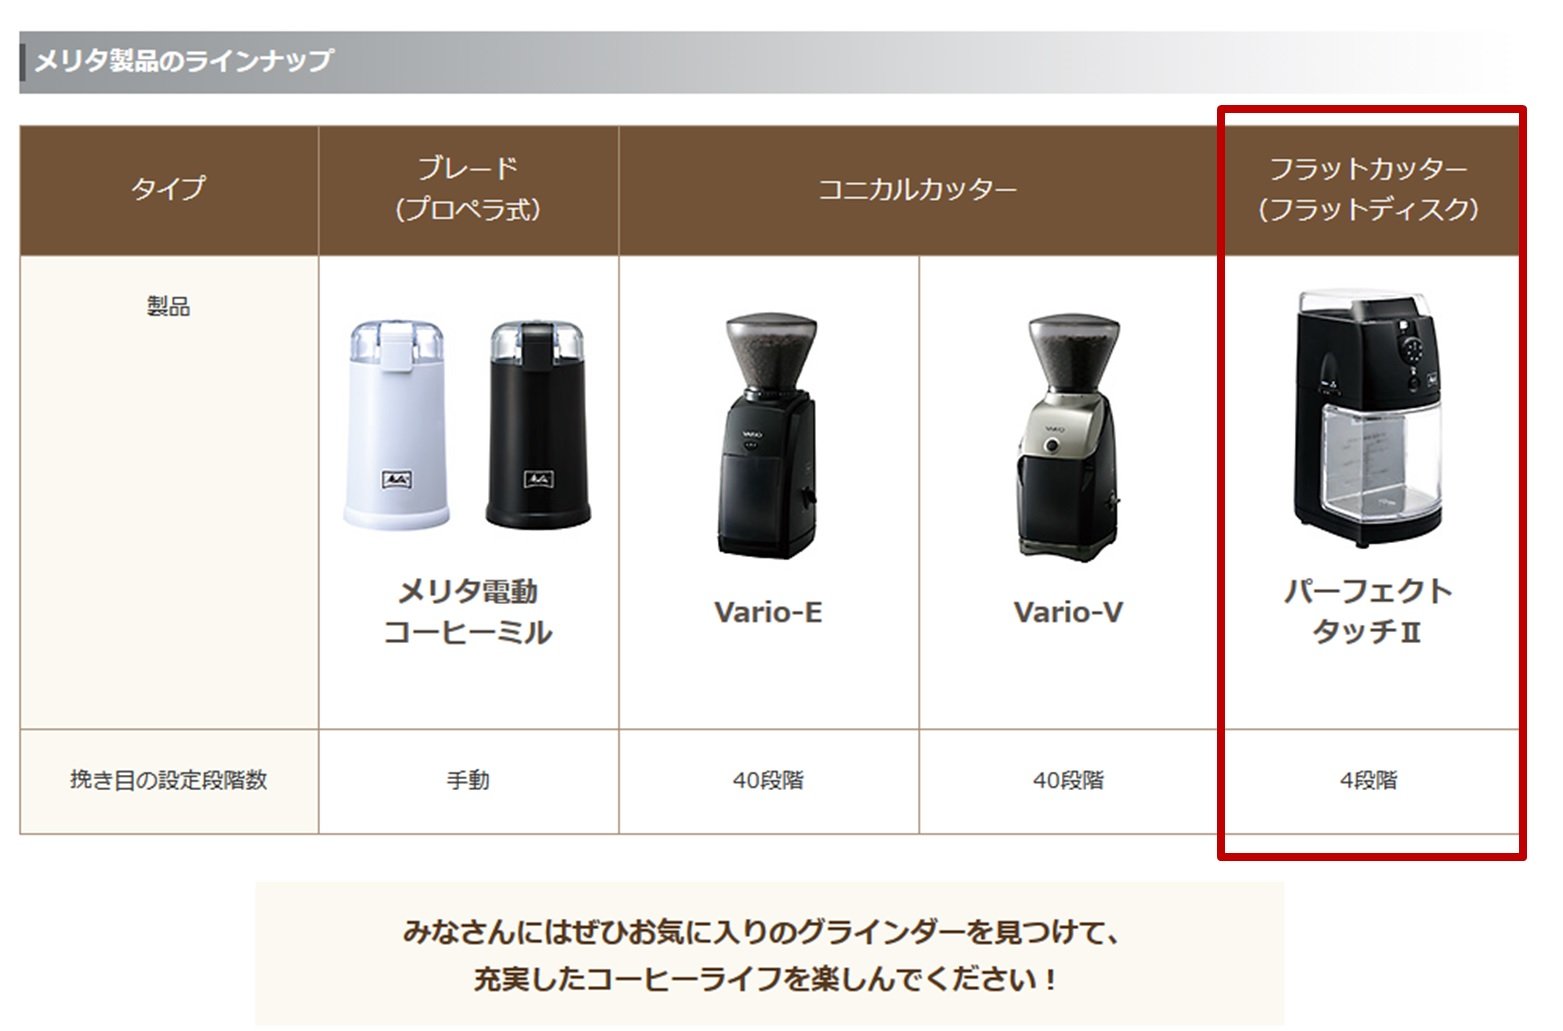Click the メリタ製品のラインナップ section heading
The image size is (1563, 1031).
point(184,61)
